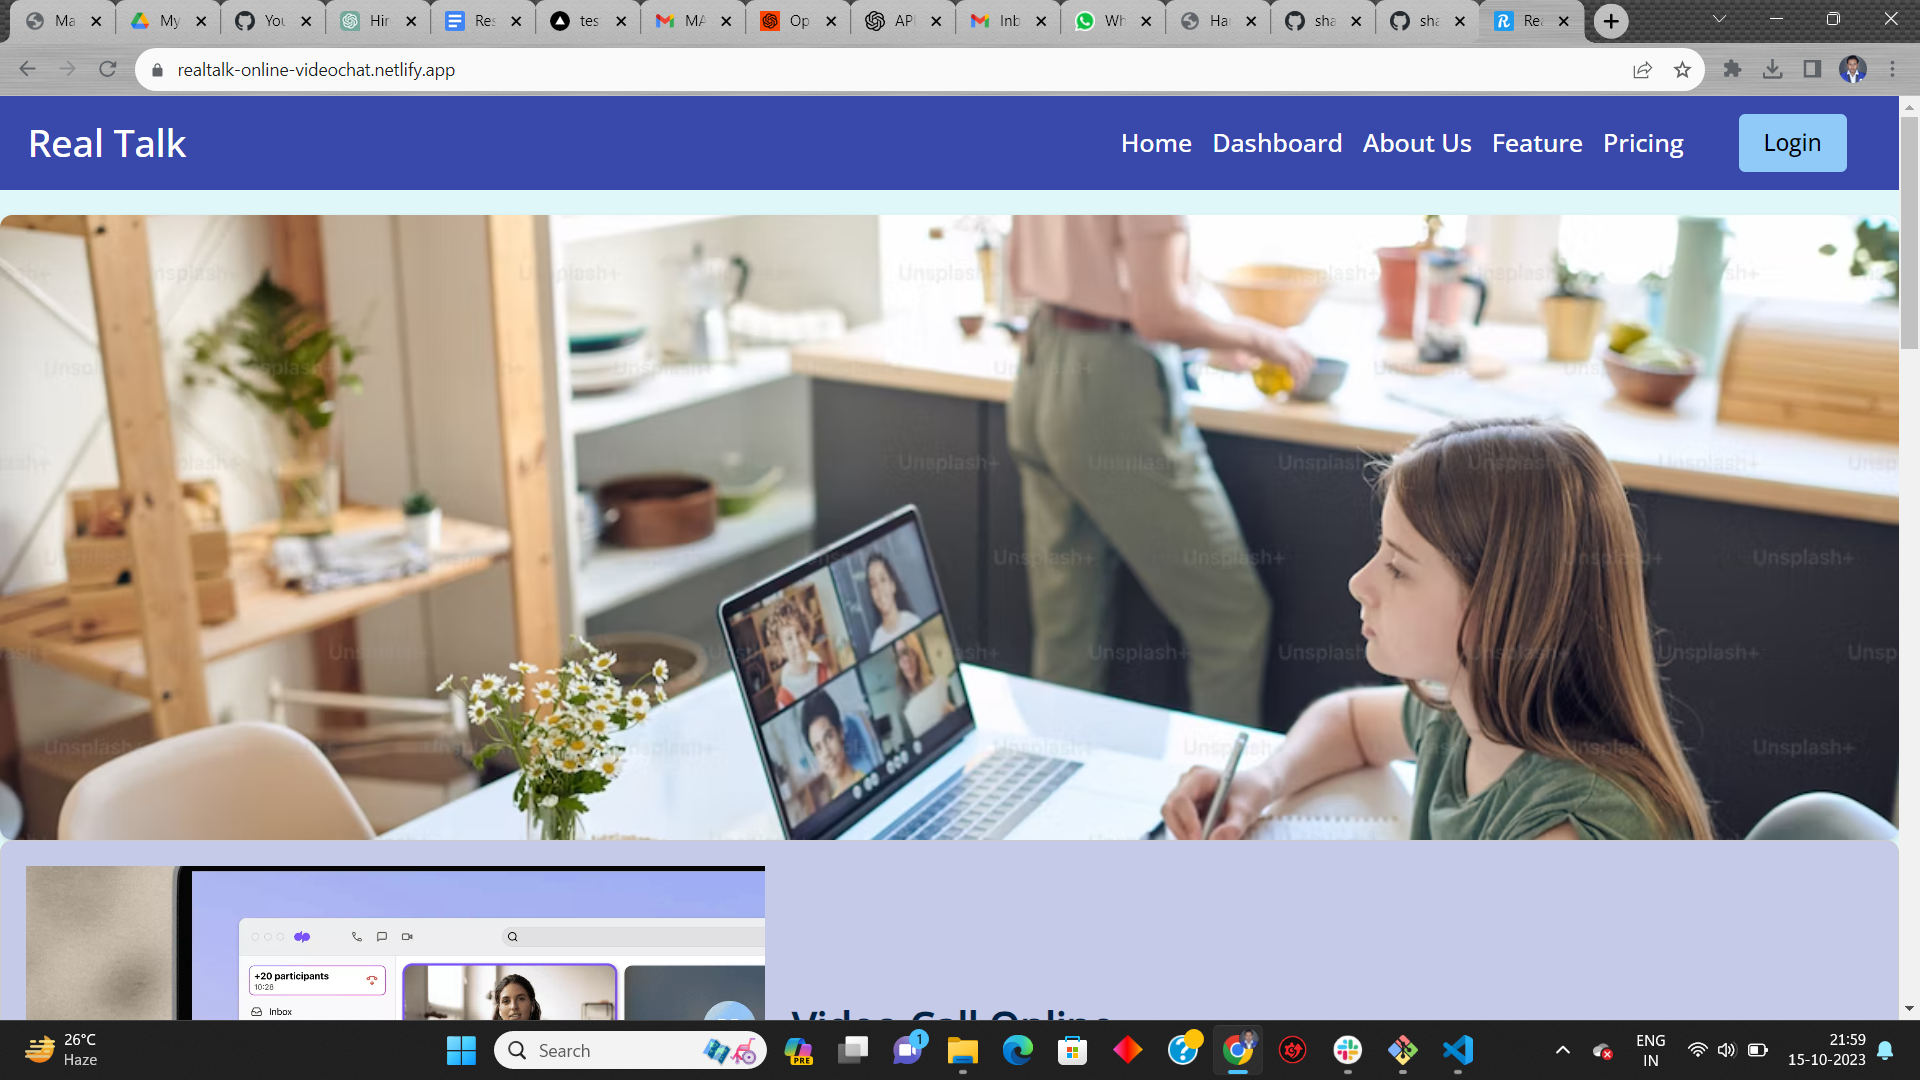Click split screen browser icon
The width and height of the screenshot is (1920, 1080).
(x=1812, y=70)
